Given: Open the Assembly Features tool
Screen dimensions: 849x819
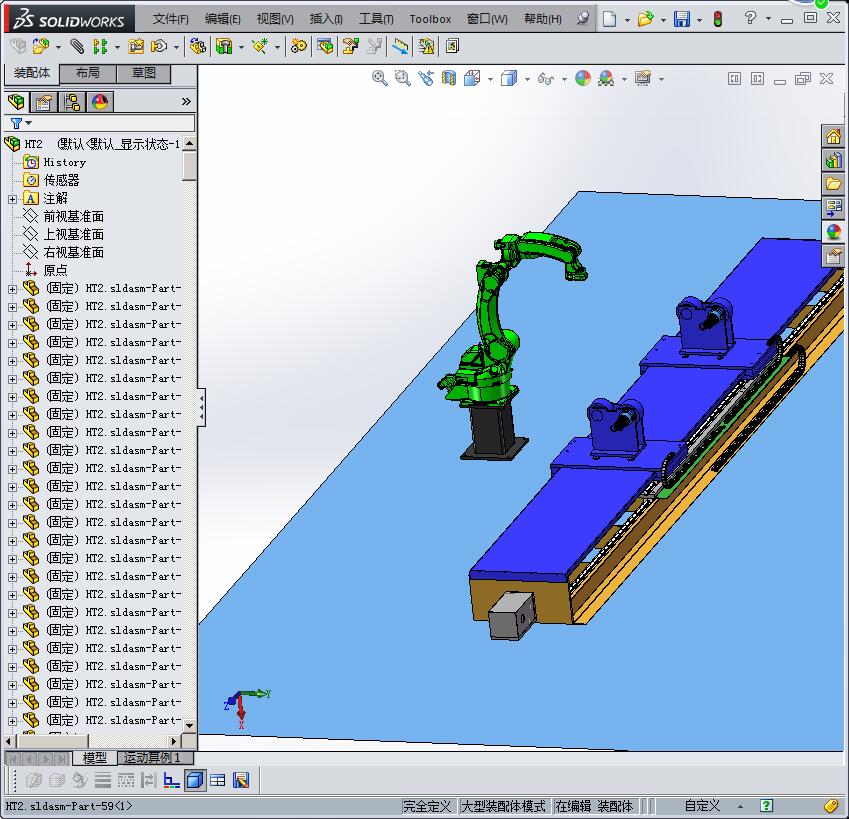Looking at the screenshot, I should tap(224, 47).
